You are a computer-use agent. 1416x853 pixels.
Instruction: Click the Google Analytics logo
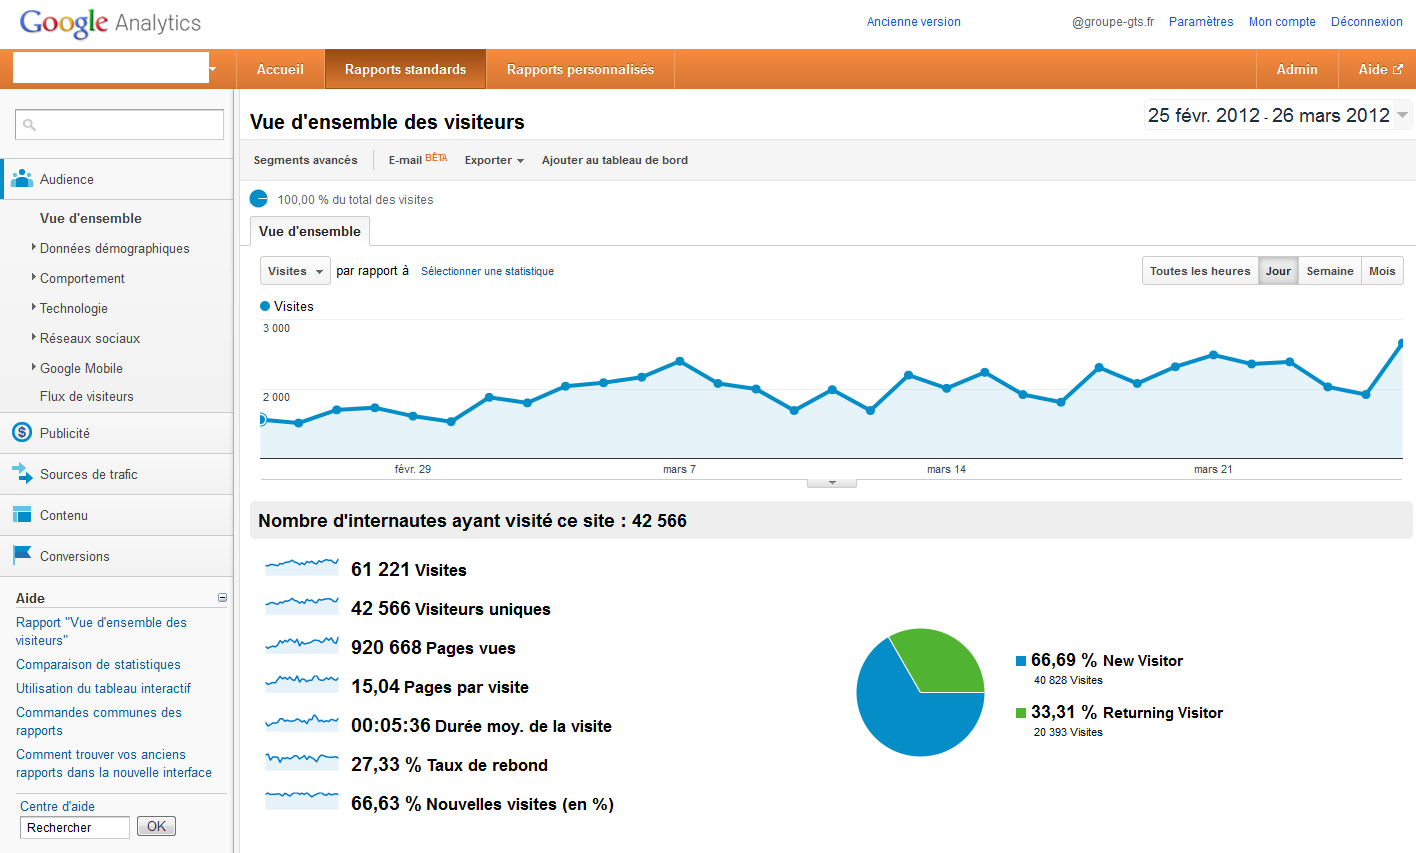pos(110,23)
